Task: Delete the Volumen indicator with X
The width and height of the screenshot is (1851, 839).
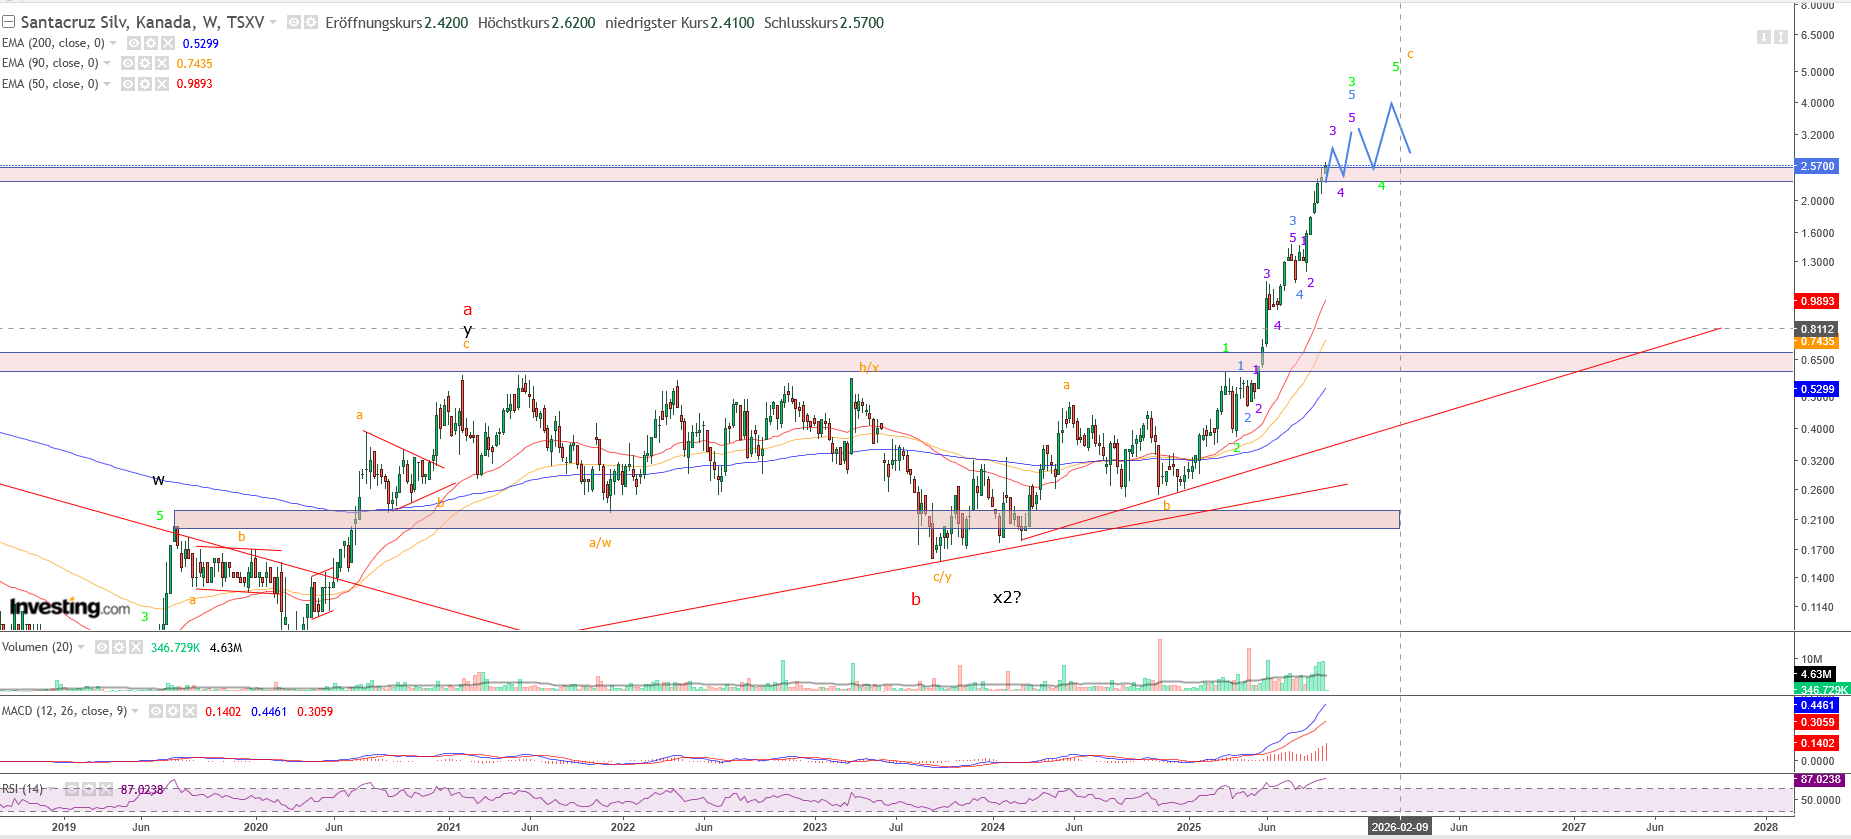Action: (x=135, y=647)
